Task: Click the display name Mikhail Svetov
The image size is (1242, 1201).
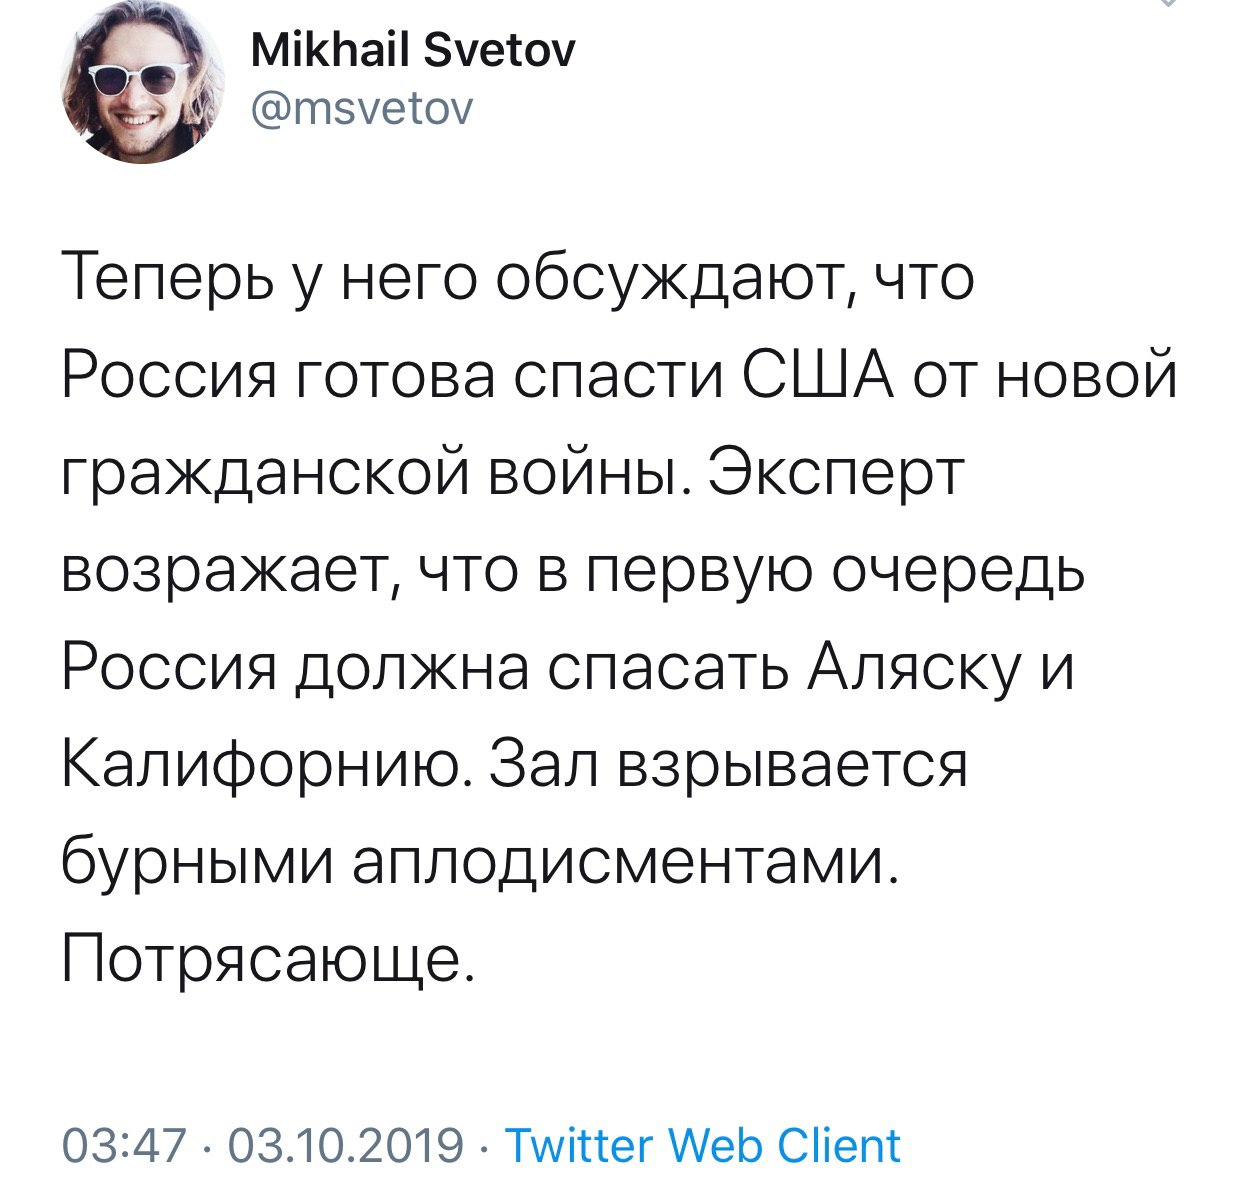Action: coord(413,50)
